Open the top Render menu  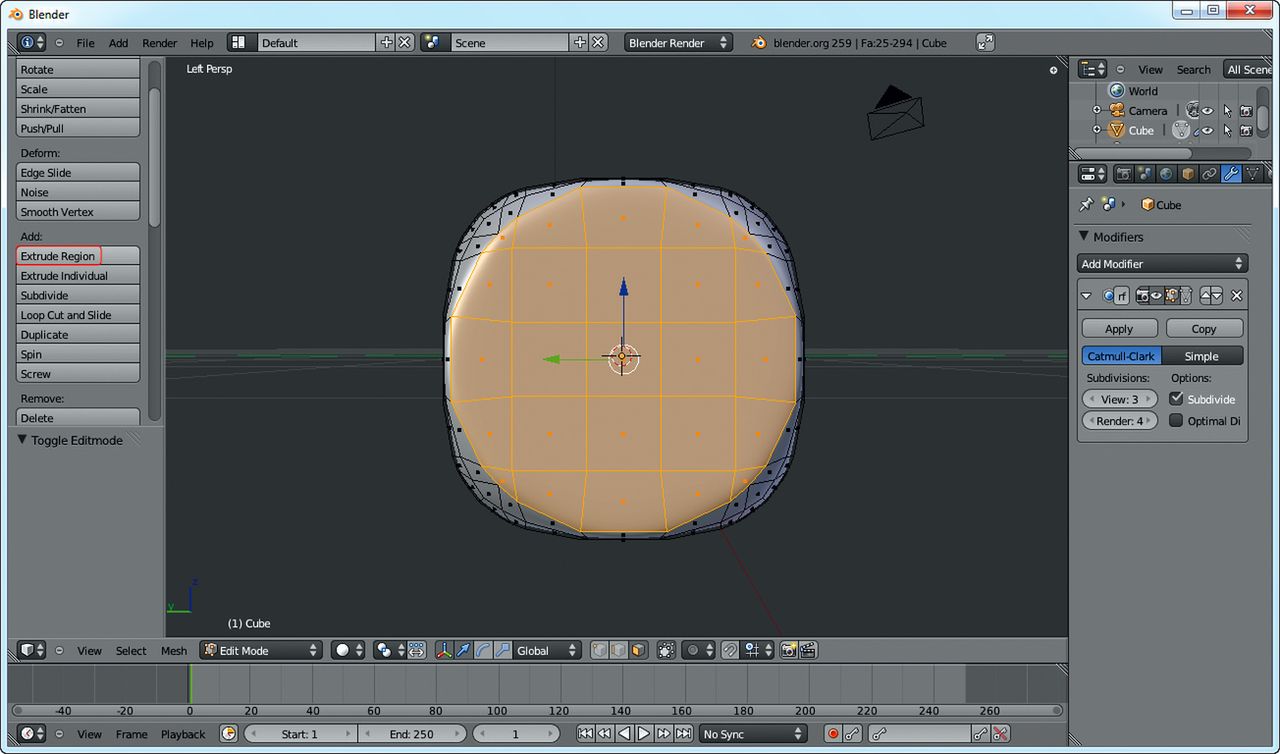point(160,43)
